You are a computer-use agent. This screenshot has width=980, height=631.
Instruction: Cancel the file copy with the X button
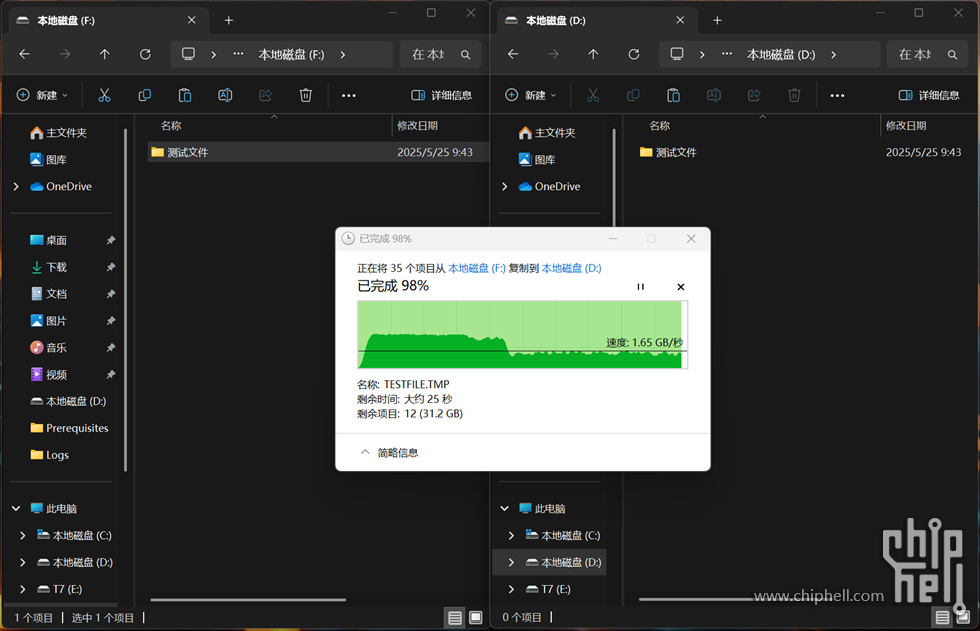[x=681, y=287]
